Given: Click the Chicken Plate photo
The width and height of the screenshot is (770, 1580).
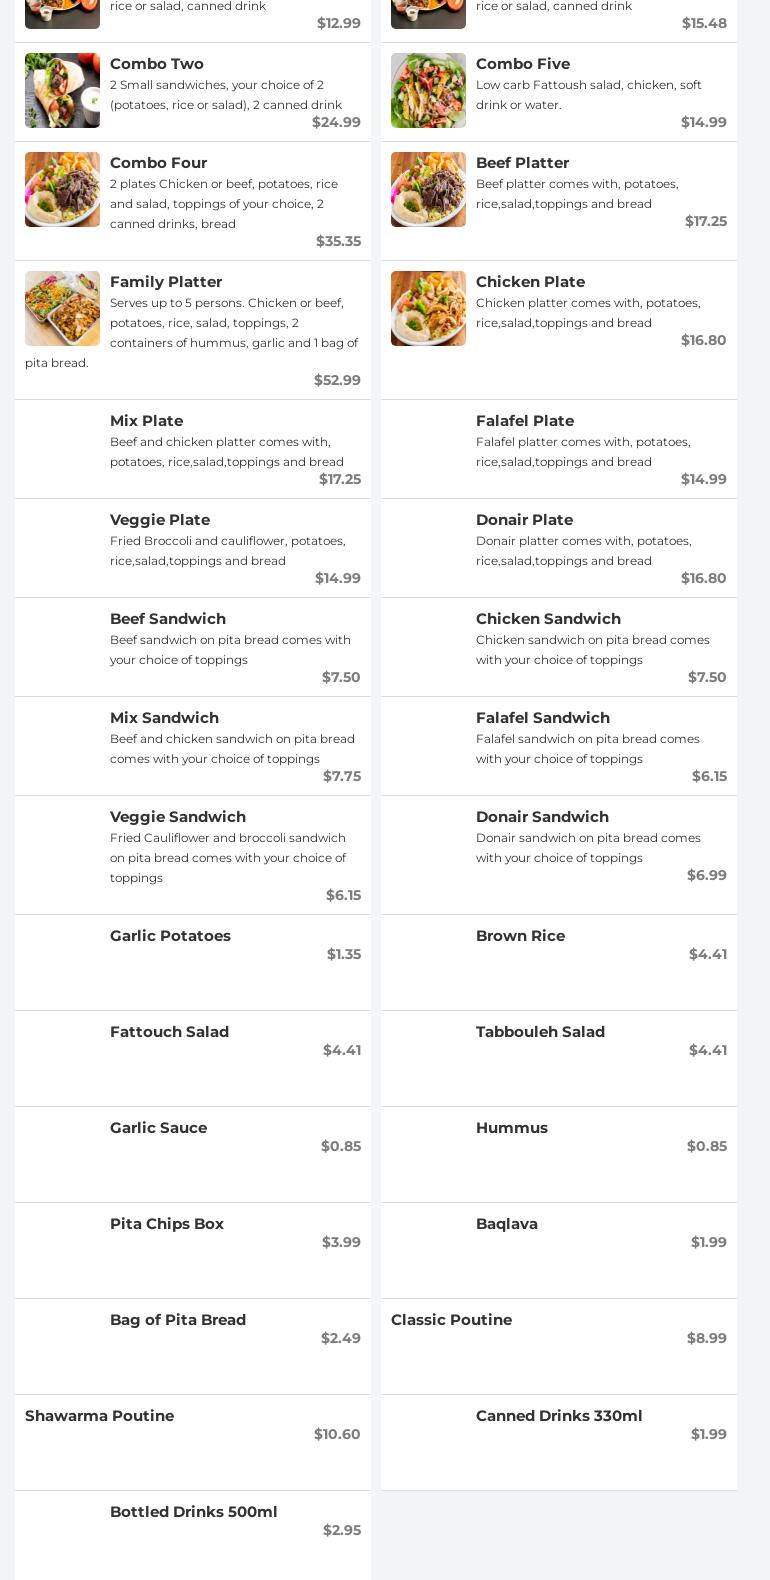Looking at the screenshot, I should click(x=428, y=308).
